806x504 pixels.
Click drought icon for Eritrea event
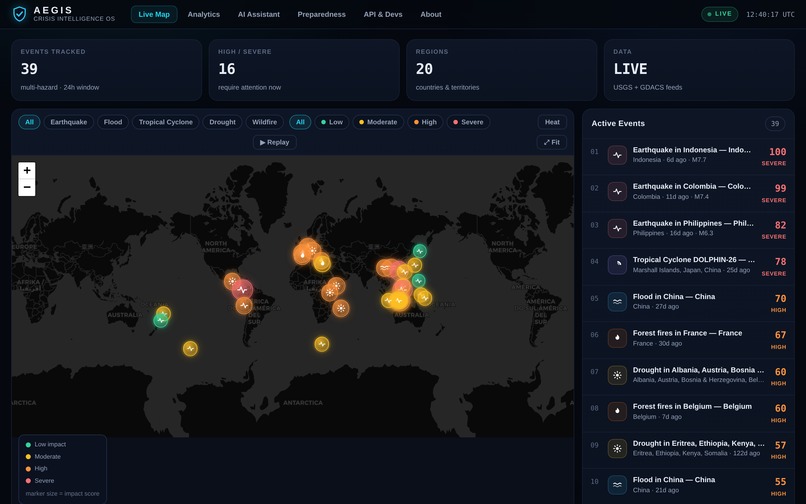(617, 448)
